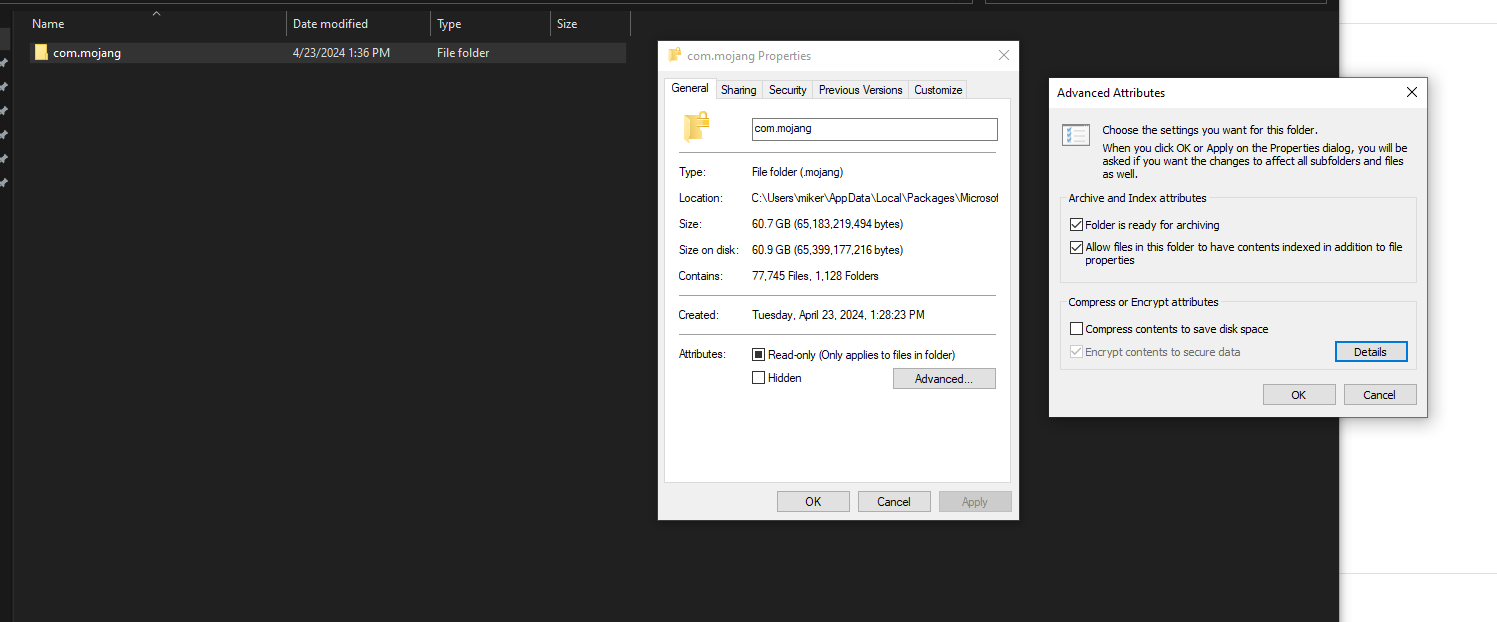Click the File folder (.mojang) type text
Screen dimensions: 1497x622
797,172
